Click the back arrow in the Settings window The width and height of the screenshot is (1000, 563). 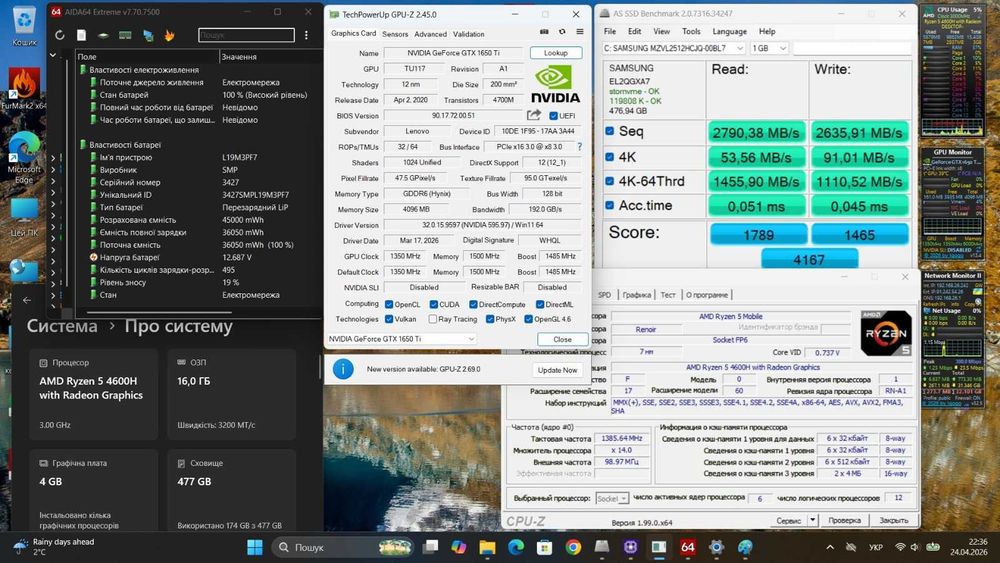pos(27,300)
